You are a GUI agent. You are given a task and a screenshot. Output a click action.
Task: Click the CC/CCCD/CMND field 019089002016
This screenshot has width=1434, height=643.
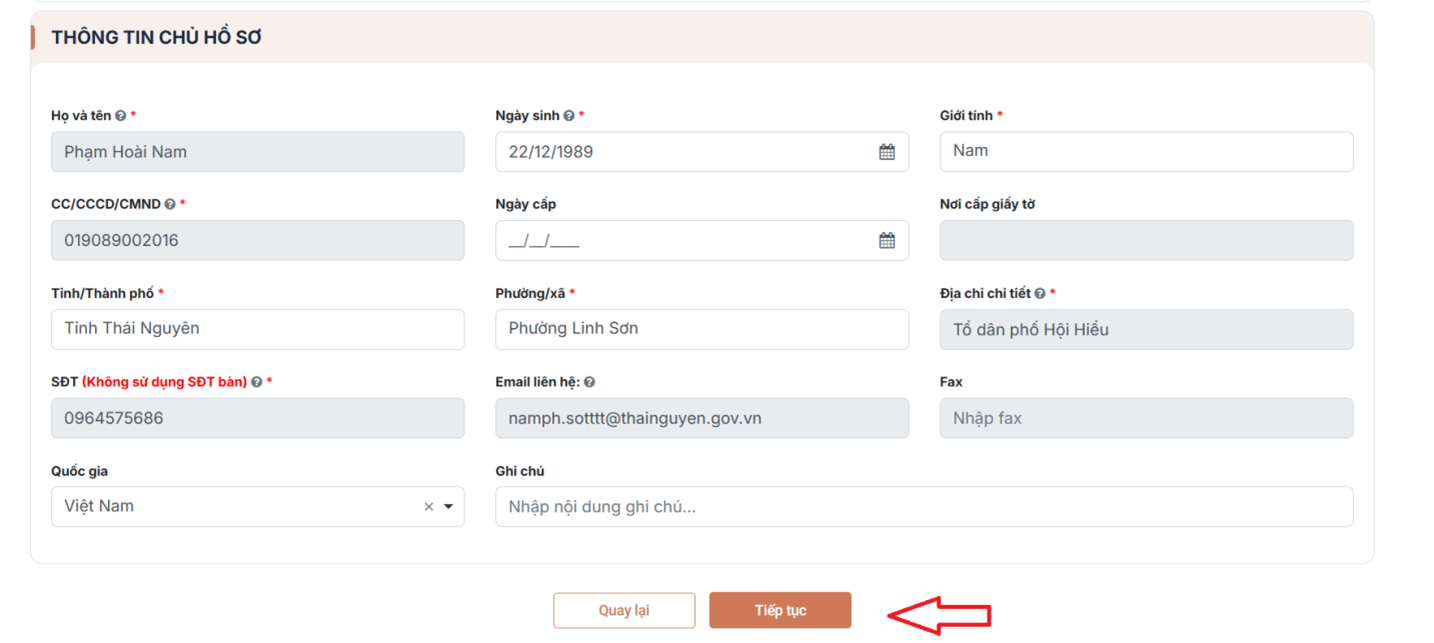coord(258,241)
